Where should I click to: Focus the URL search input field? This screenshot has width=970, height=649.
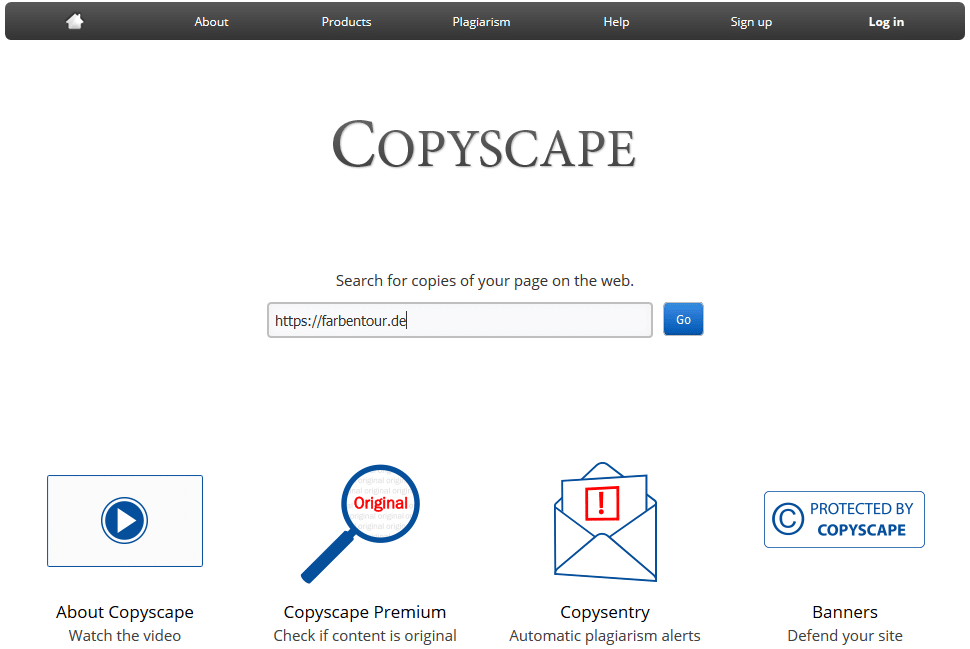coord(460,320)
